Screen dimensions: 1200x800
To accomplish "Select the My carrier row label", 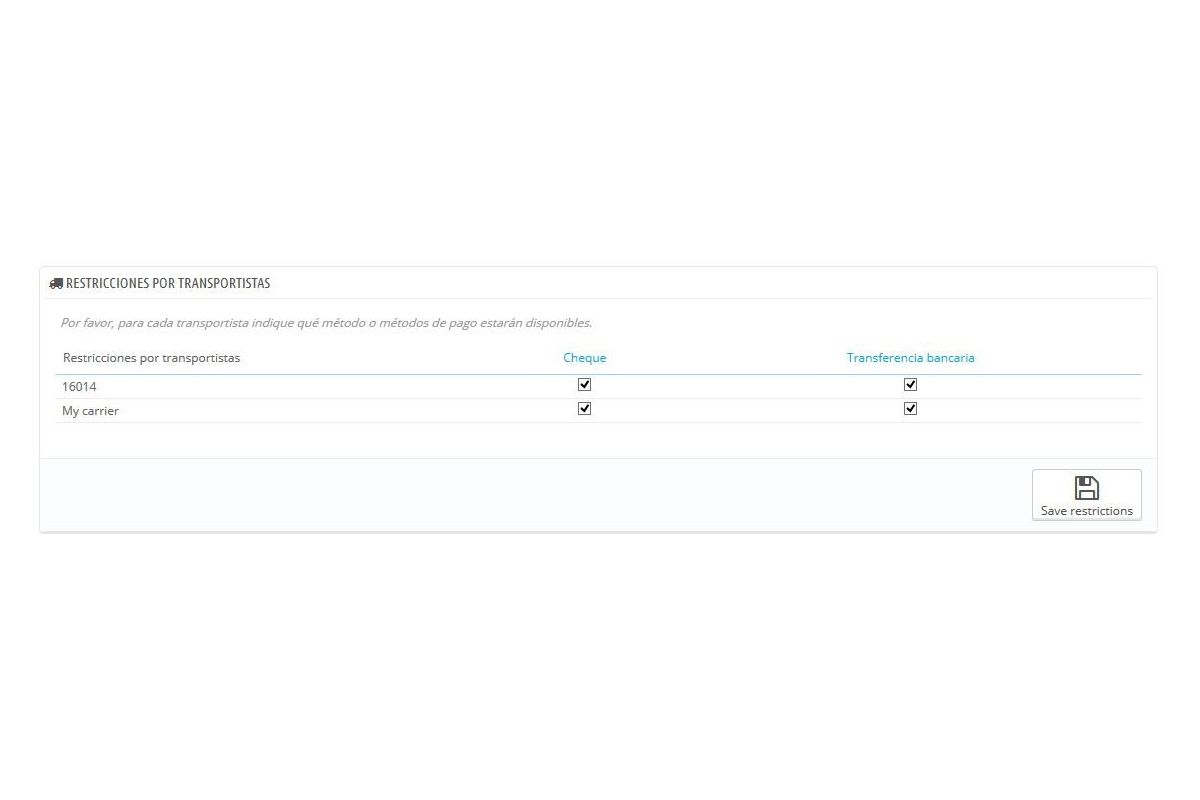I will tap(90, 411).
